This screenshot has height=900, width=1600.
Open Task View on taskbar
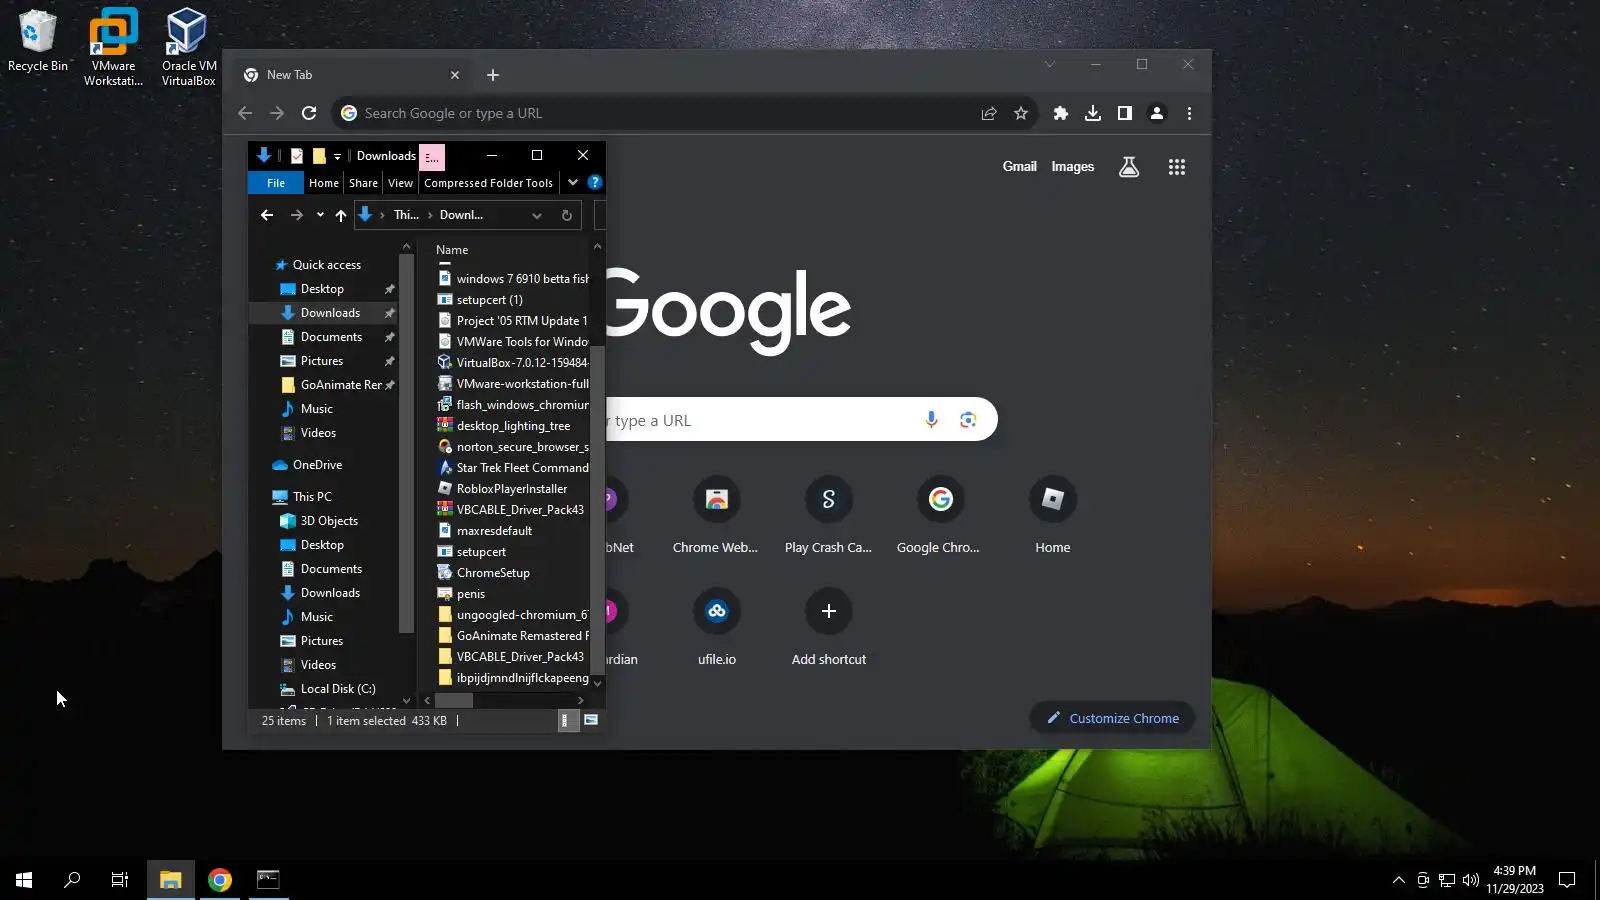(120, 880)
